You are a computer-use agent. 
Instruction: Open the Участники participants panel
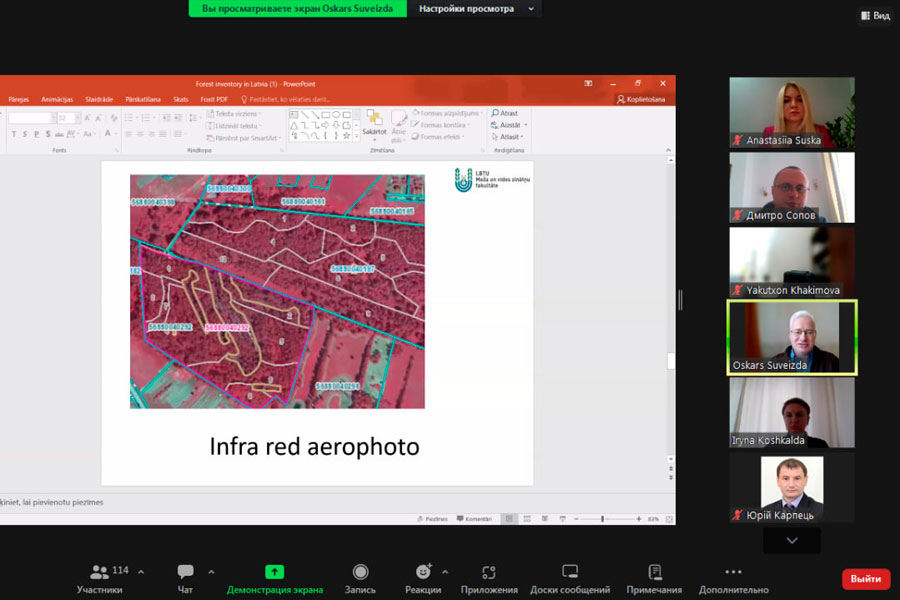pyautogui.click(x=100, y=577)
